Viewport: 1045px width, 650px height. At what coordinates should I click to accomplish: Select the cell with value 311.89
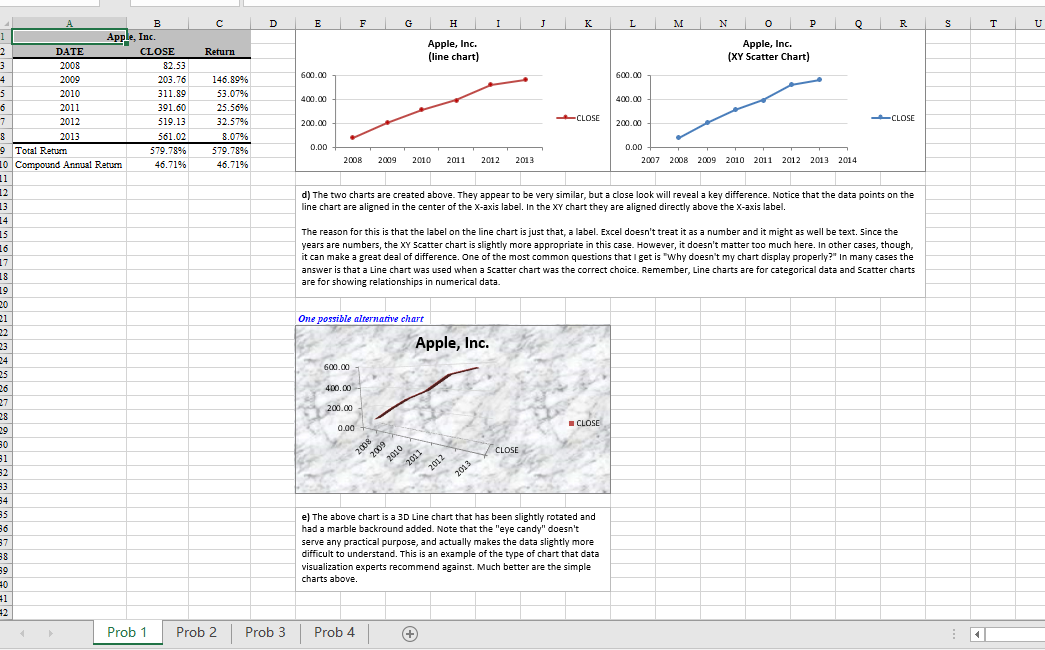[x=157, y=93]
